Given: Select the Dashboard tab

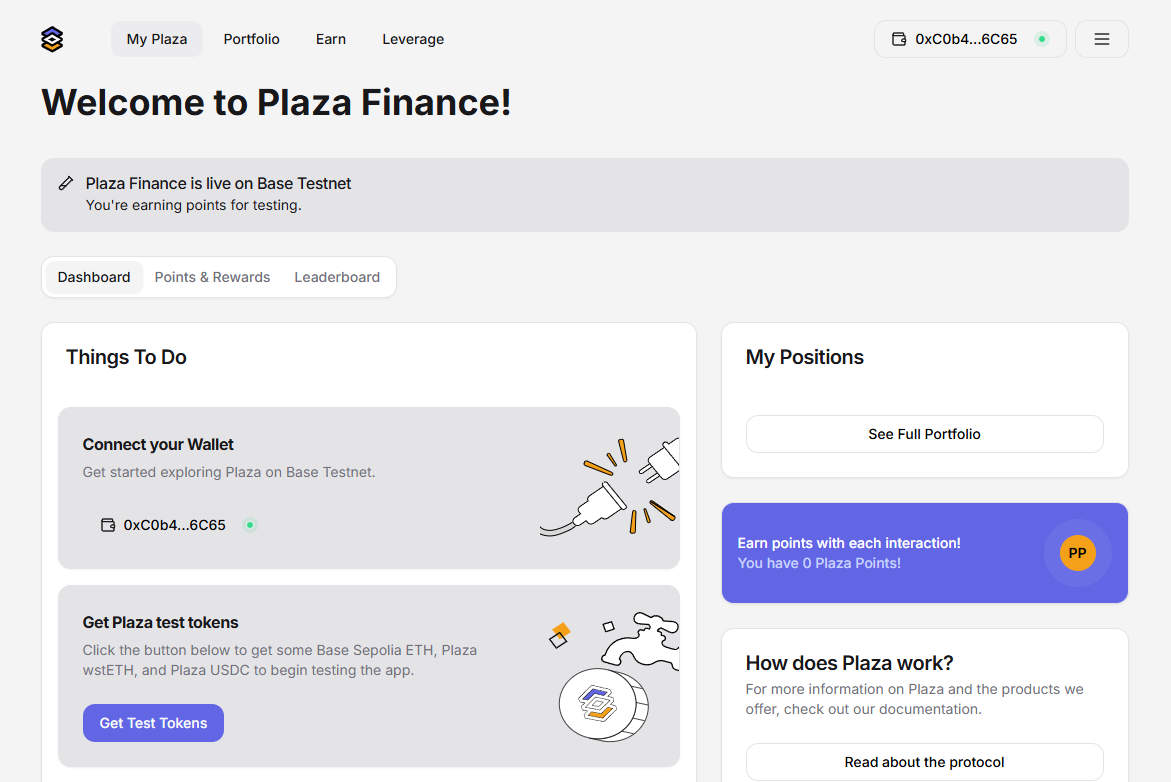Looking at the screenshot, I should tap(94, 277).
